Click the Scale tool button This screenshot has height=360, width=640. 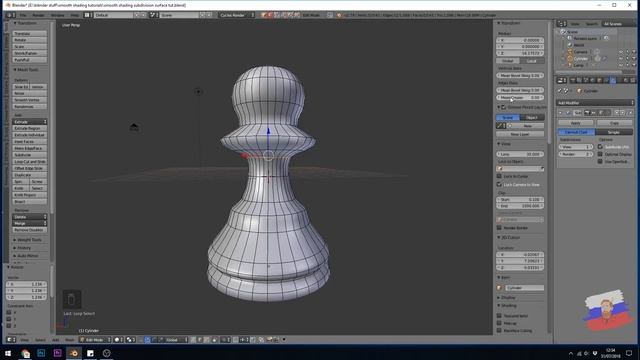pos(29,47)
